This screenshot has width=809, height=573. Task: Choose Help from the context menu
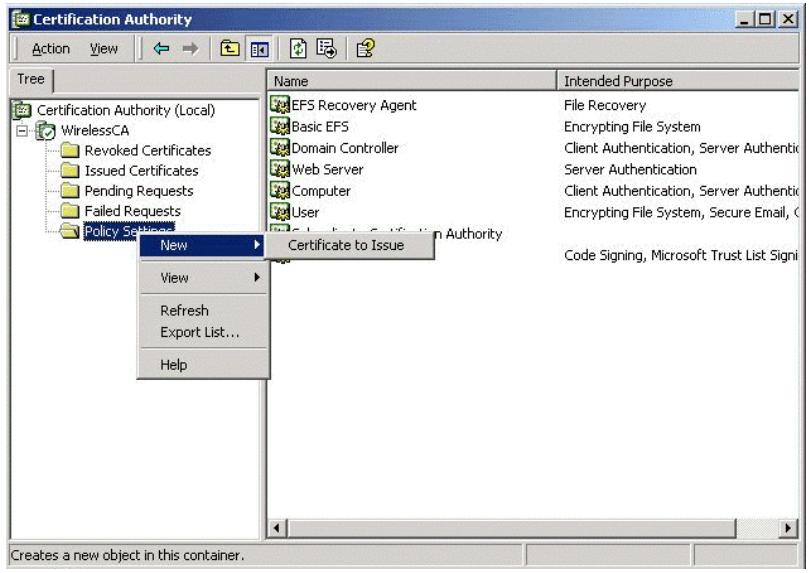point(202,365)
